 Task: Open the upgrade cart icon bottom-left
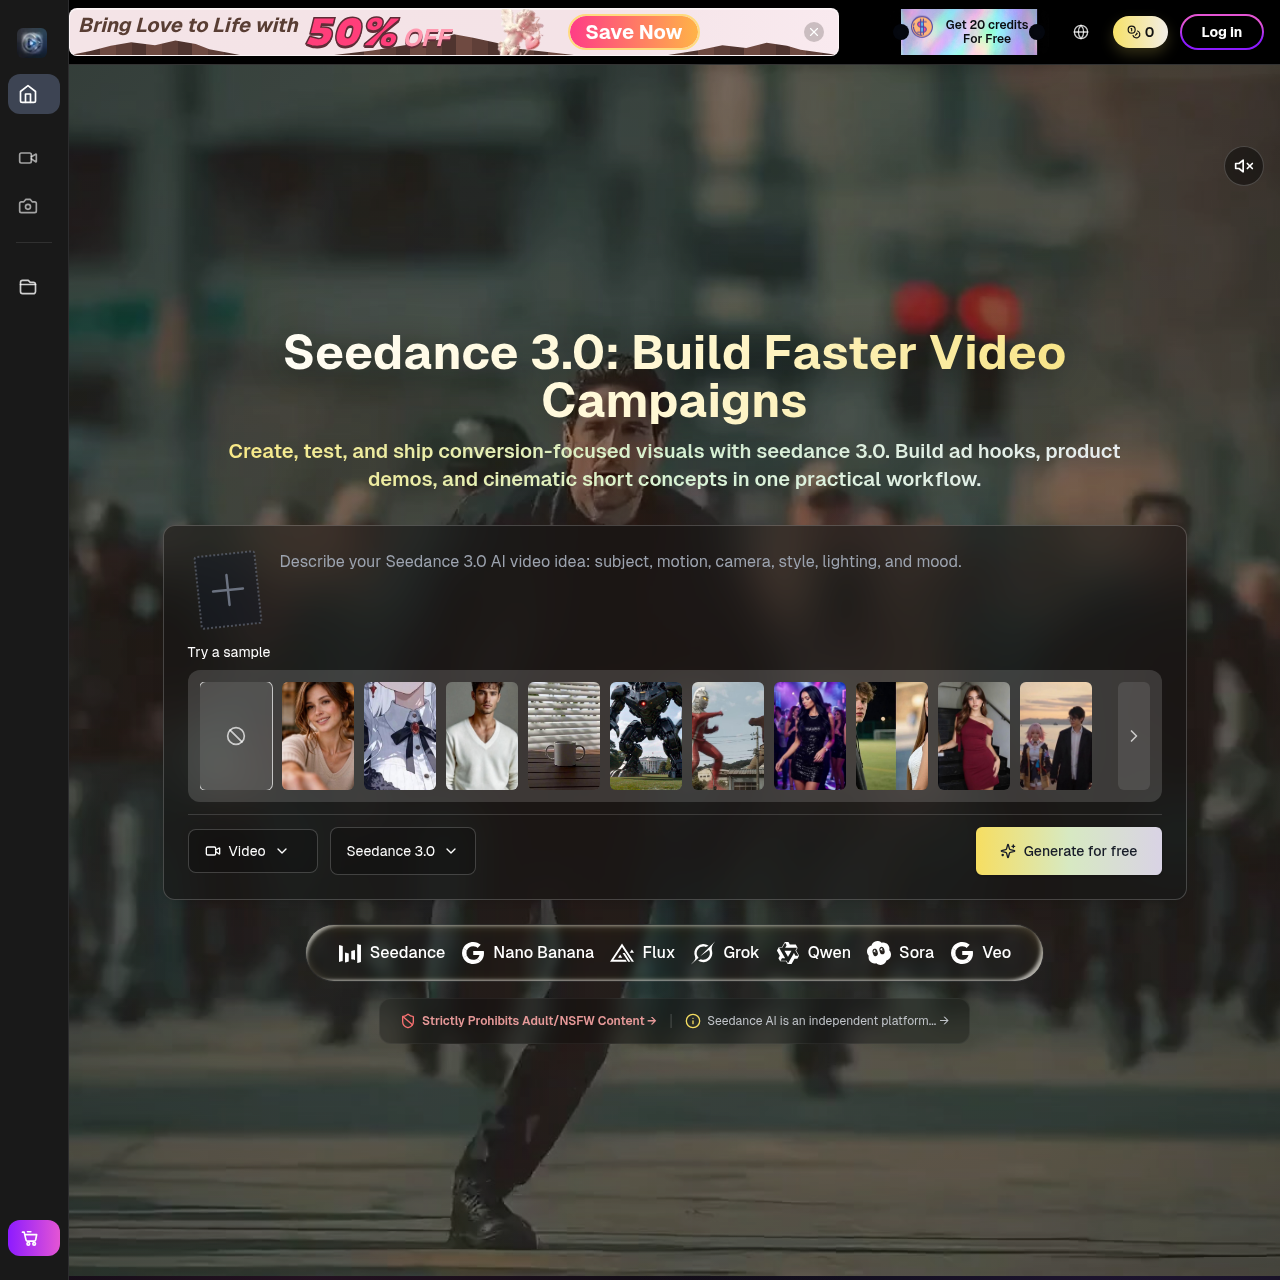pos(33,1238)
